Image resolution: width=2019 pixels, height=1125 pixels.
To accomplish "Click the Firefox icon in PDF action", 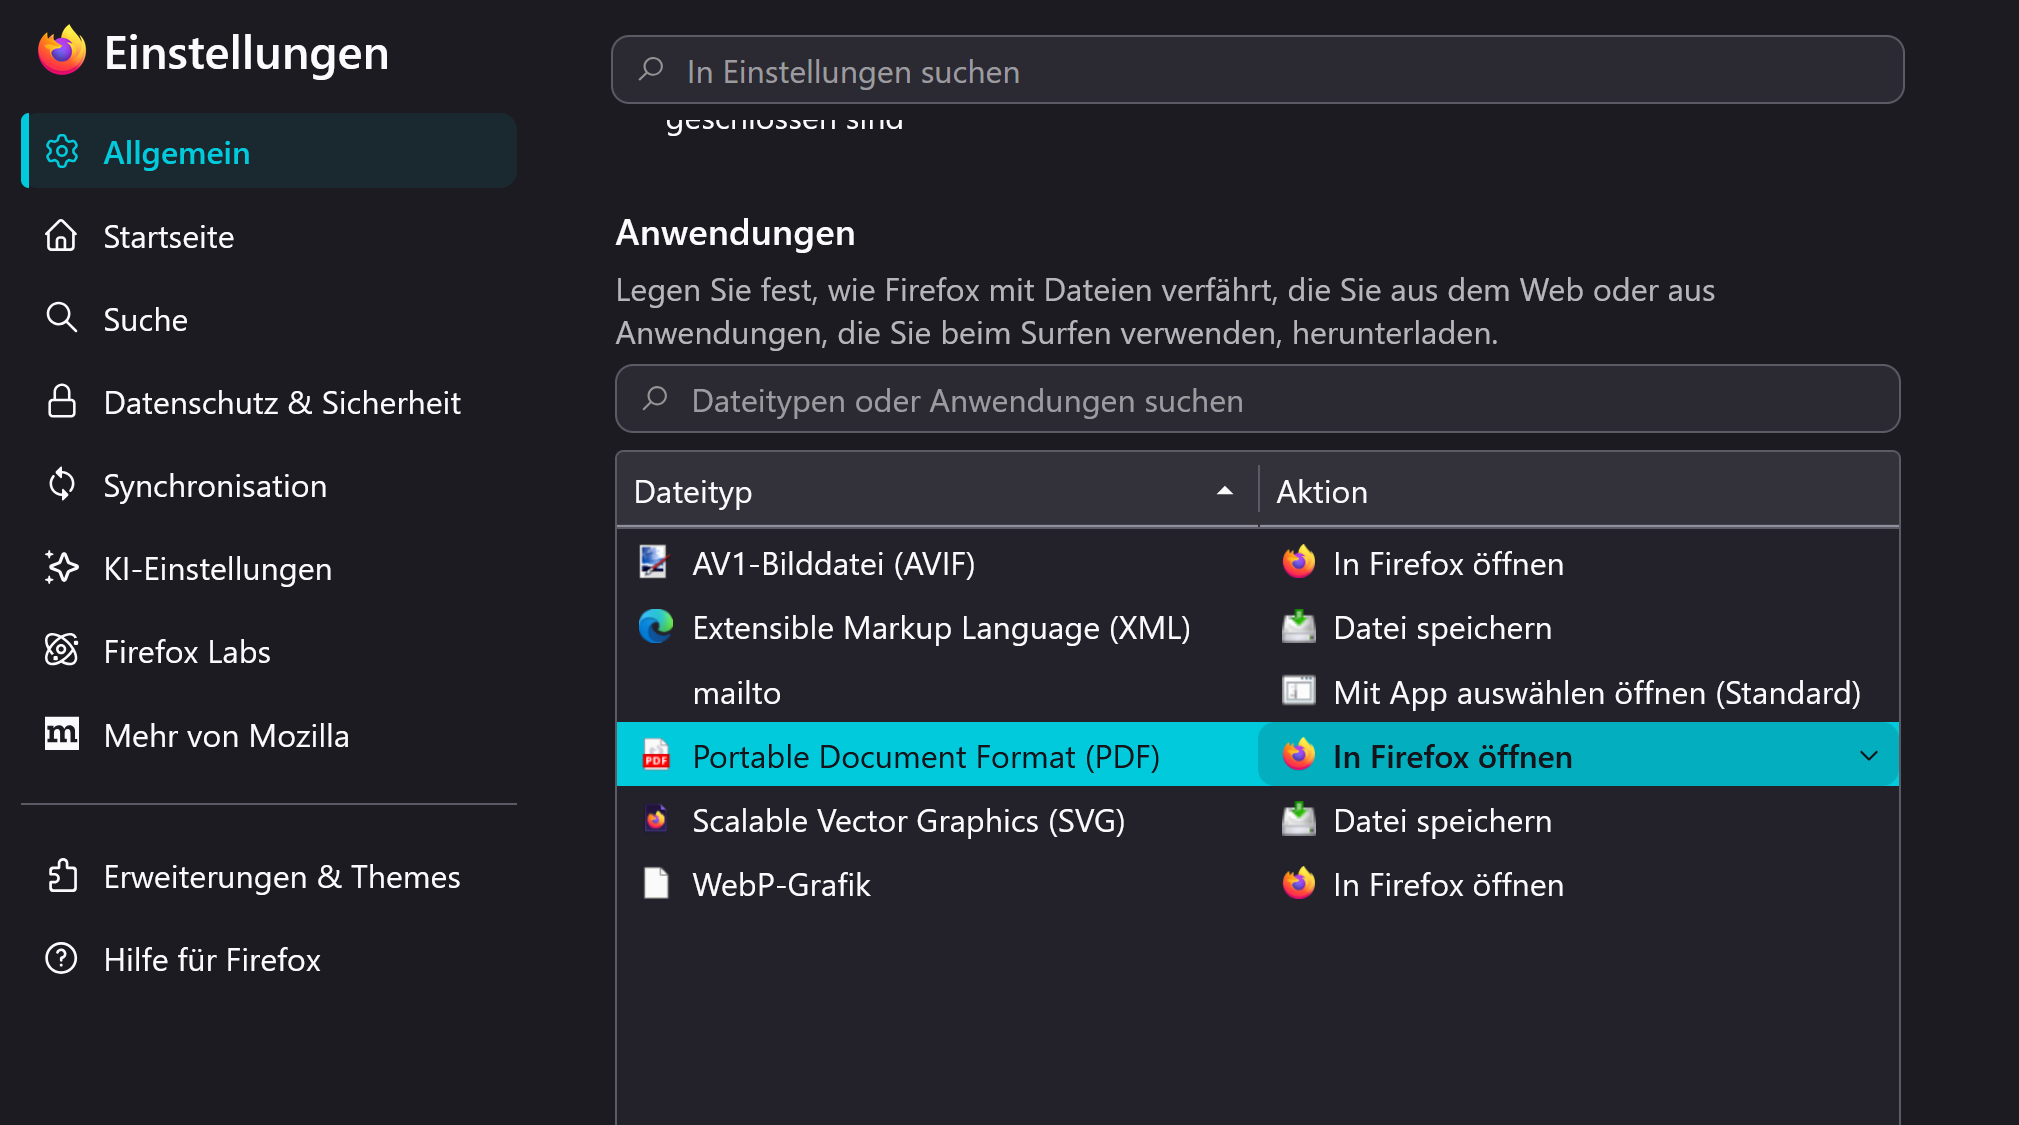I will [1299, 755].
